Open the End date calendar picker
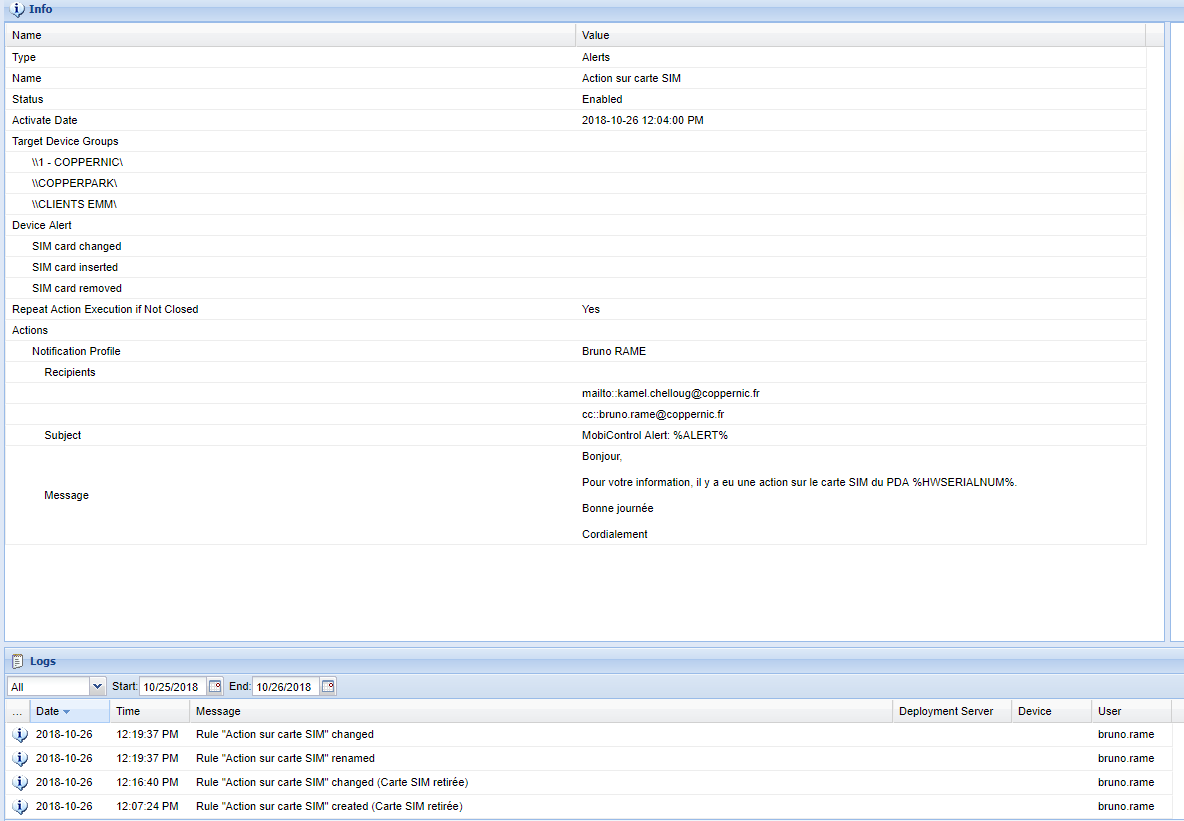This screenshot has width=1184, height=821. 328,687
